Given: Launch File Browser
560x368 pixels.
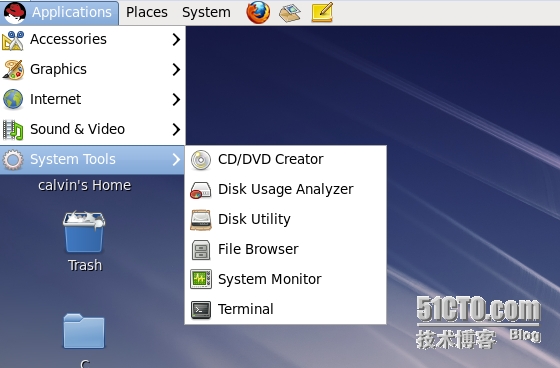Looking at the screenshot, I should click(x=285, y=250).
